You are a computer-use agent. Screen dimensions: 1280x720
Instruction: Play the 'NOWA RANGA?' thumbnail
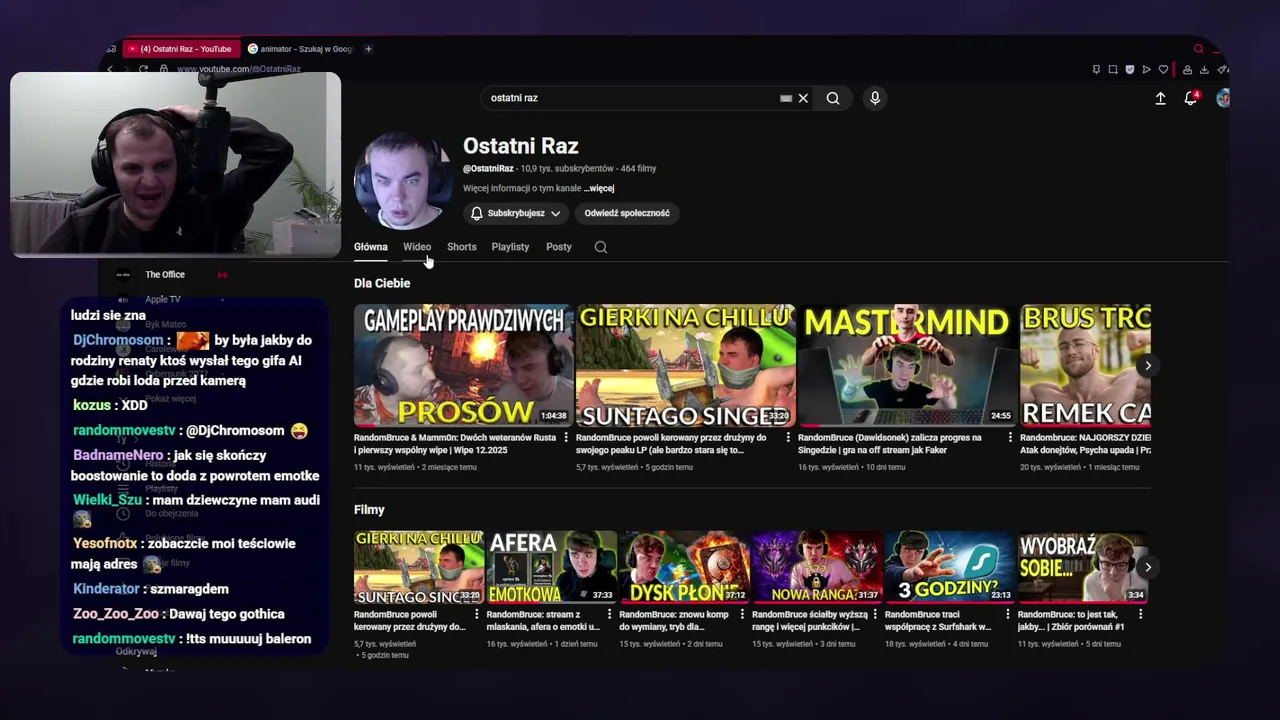coord(817,567)
